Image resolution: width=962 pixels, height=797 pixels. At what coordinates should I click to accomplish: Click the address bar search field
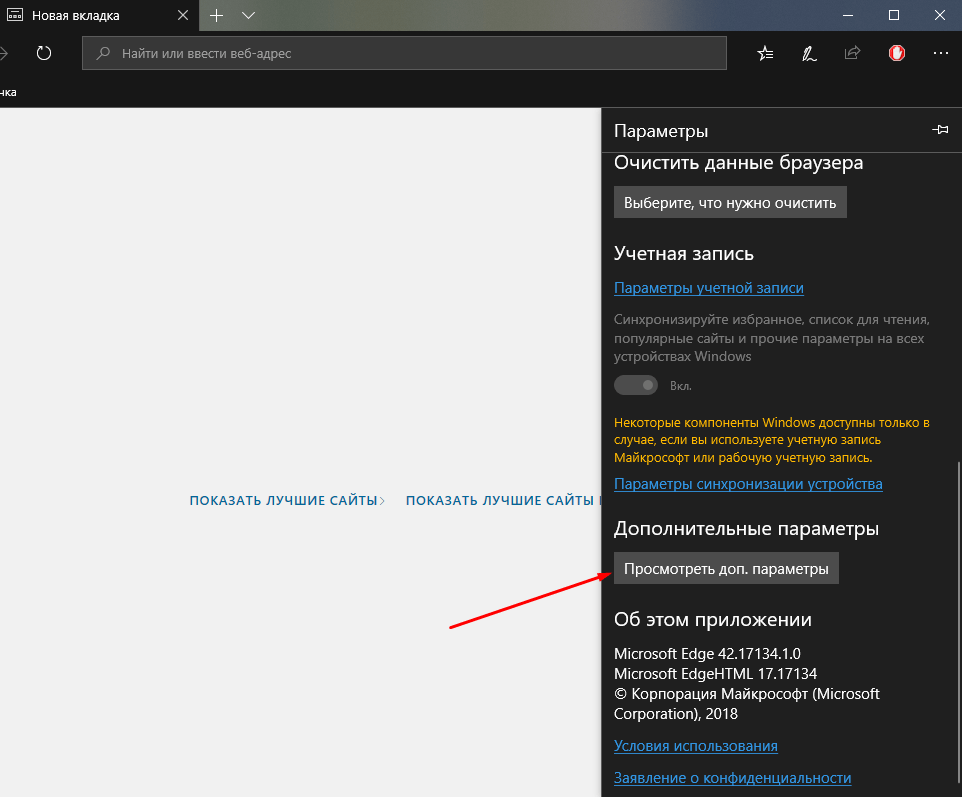(x=404, y=53)
